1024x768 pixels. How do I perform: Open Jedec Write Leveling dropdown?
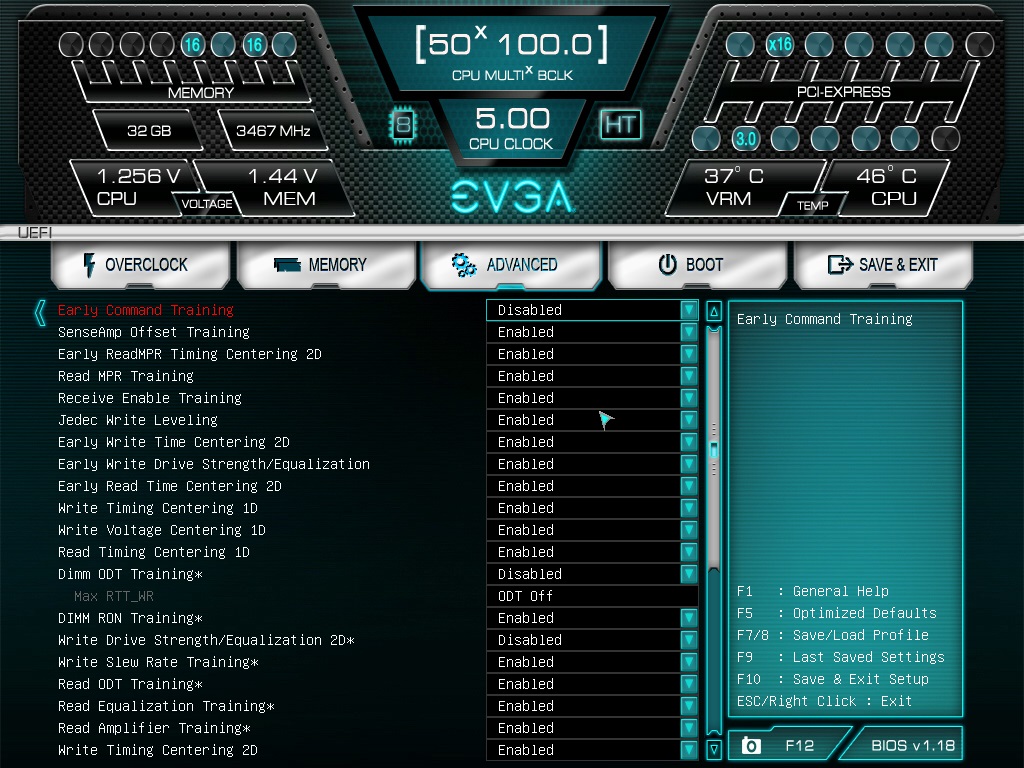tap(592, 420)
